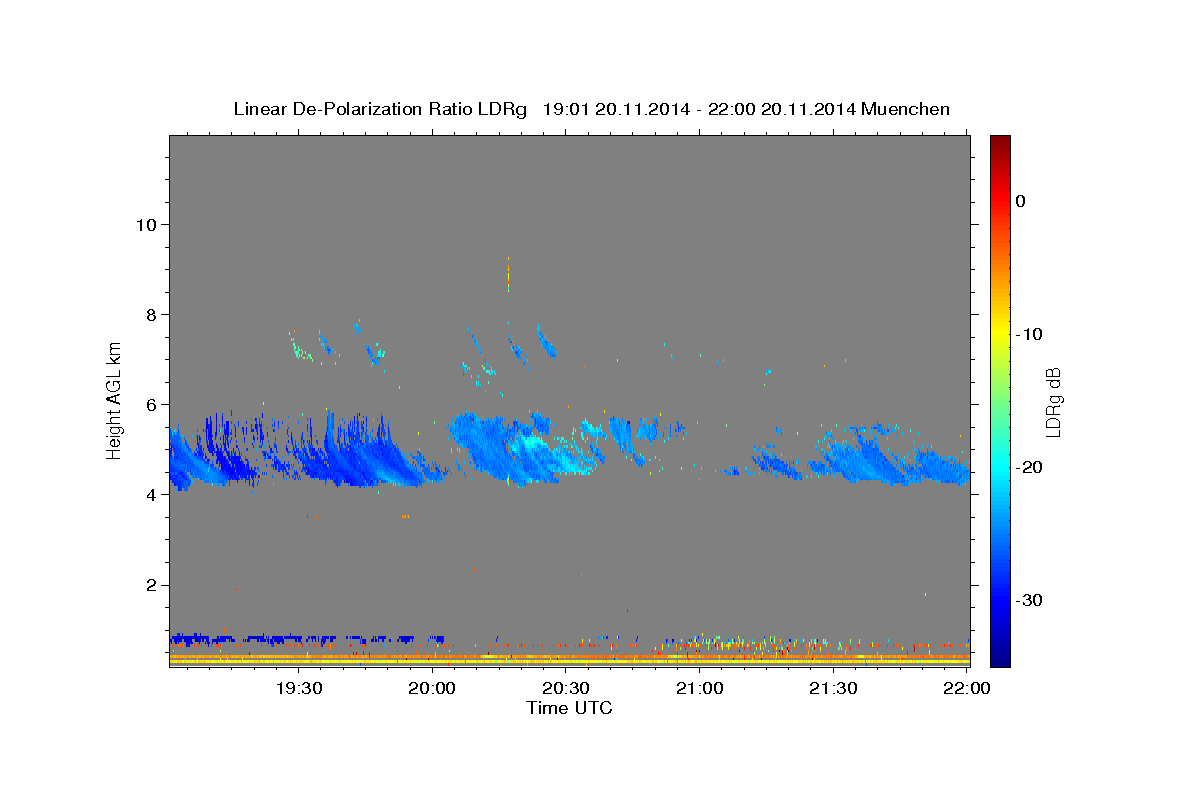Screen dimensions: 1200x800
Task: Click the yellow near-ground stripe in the plot
Action: [x=569, y=662]
